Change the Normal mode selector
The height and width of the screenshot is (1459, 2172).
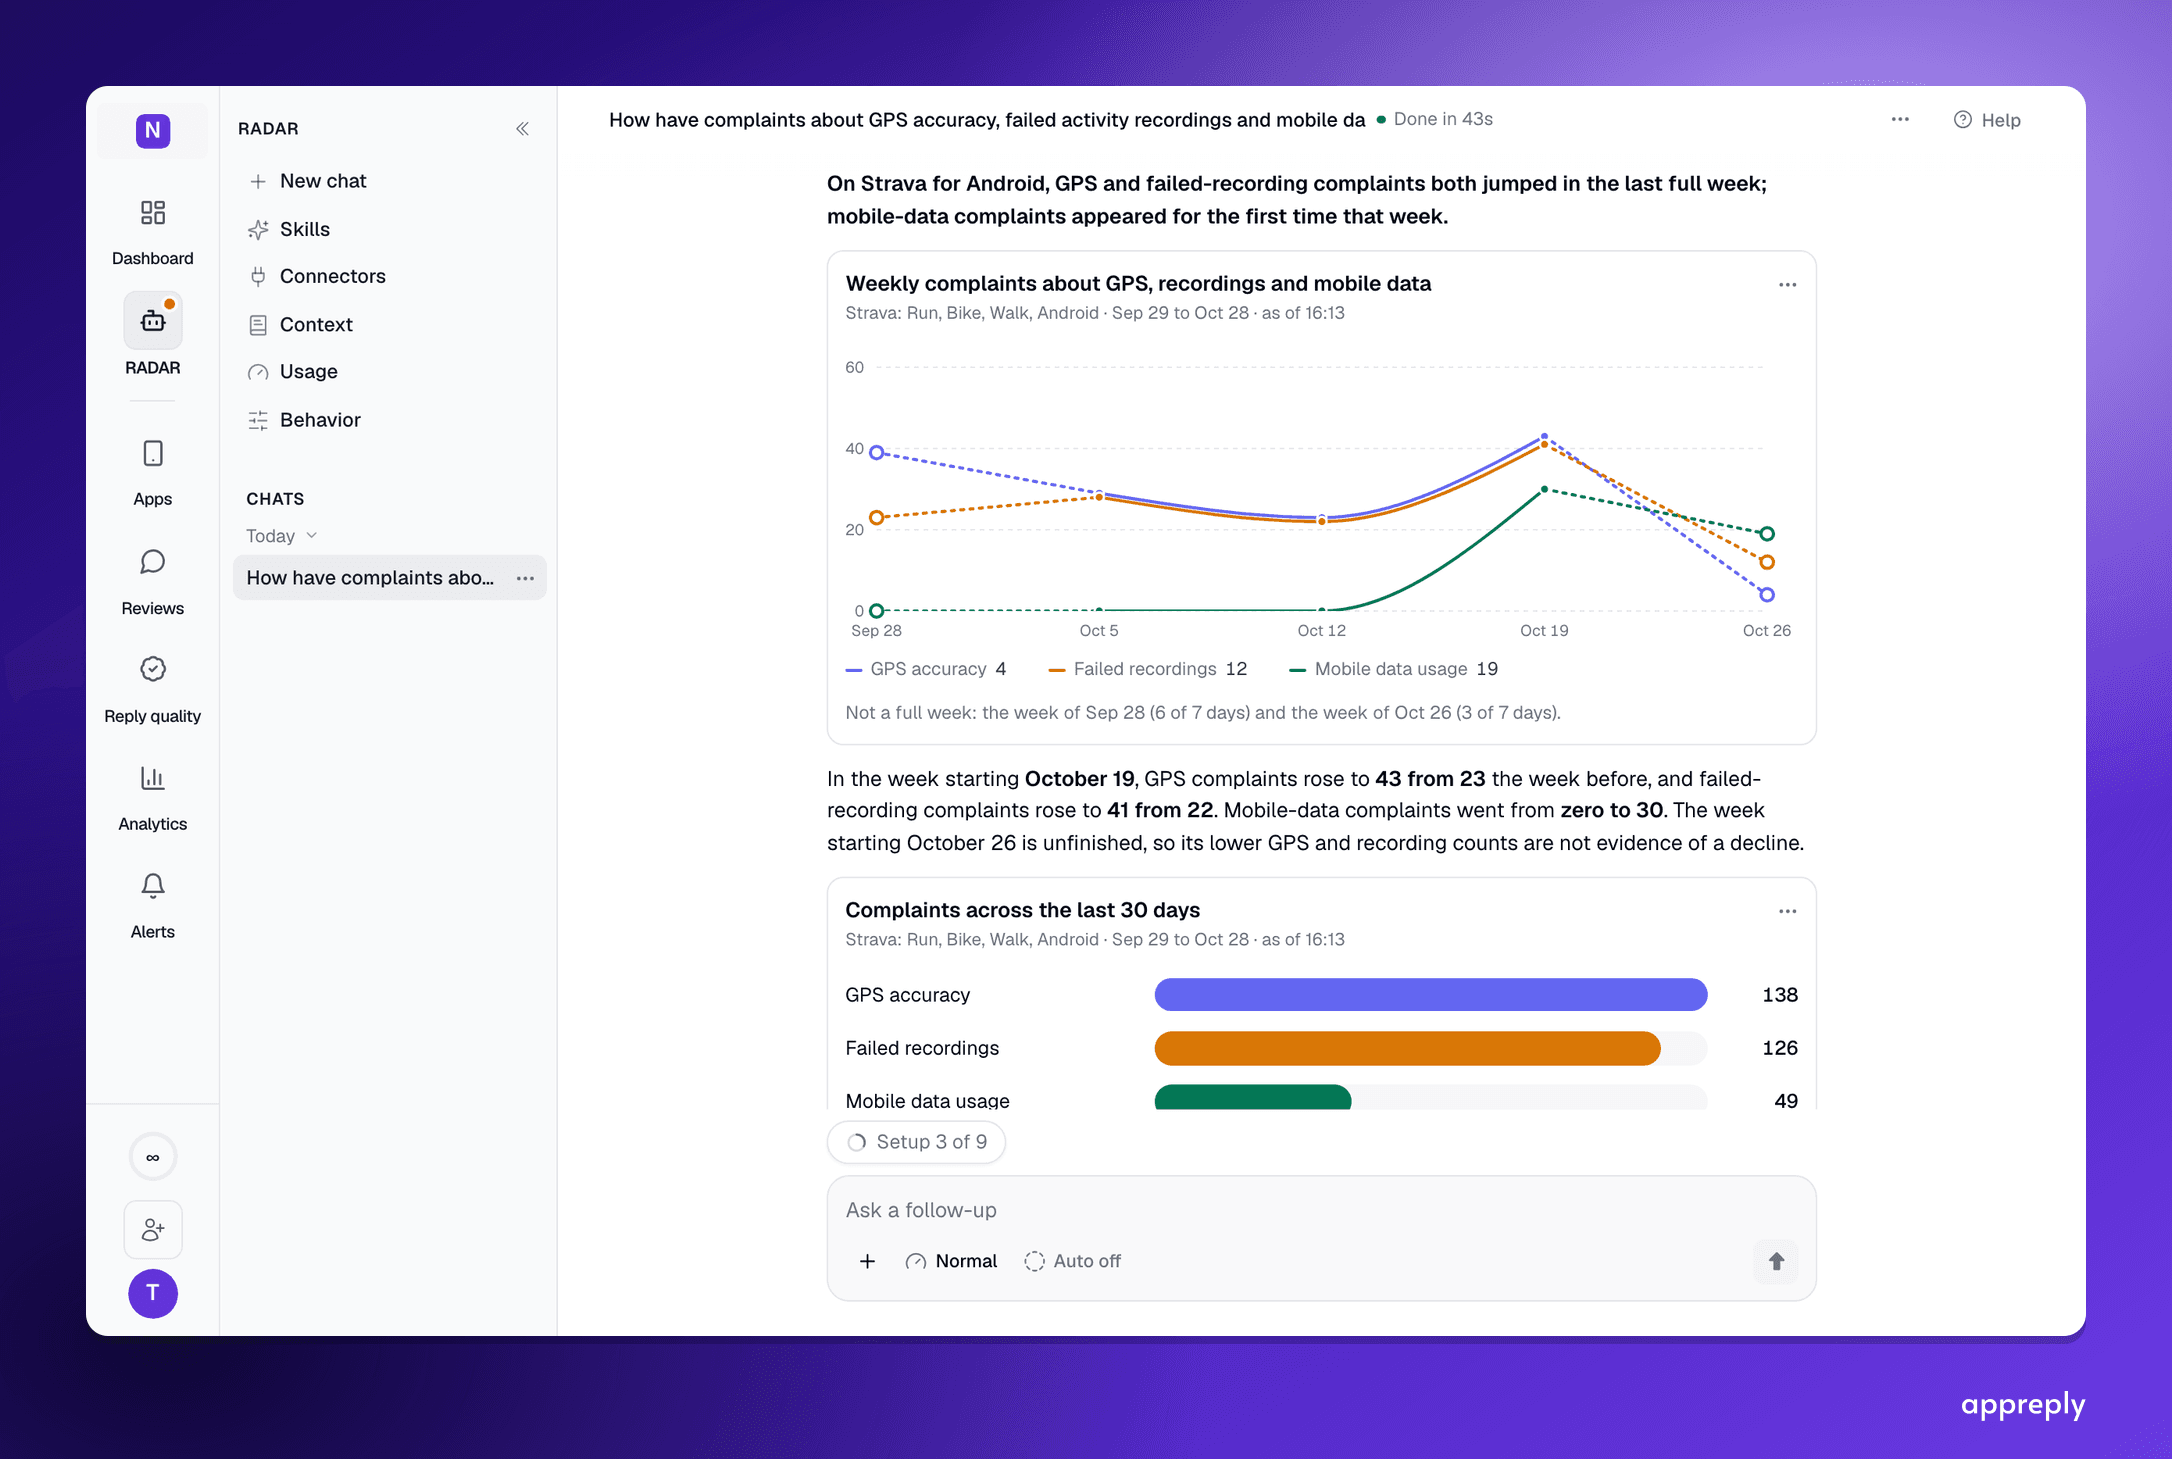click(x=951, y=1261)
